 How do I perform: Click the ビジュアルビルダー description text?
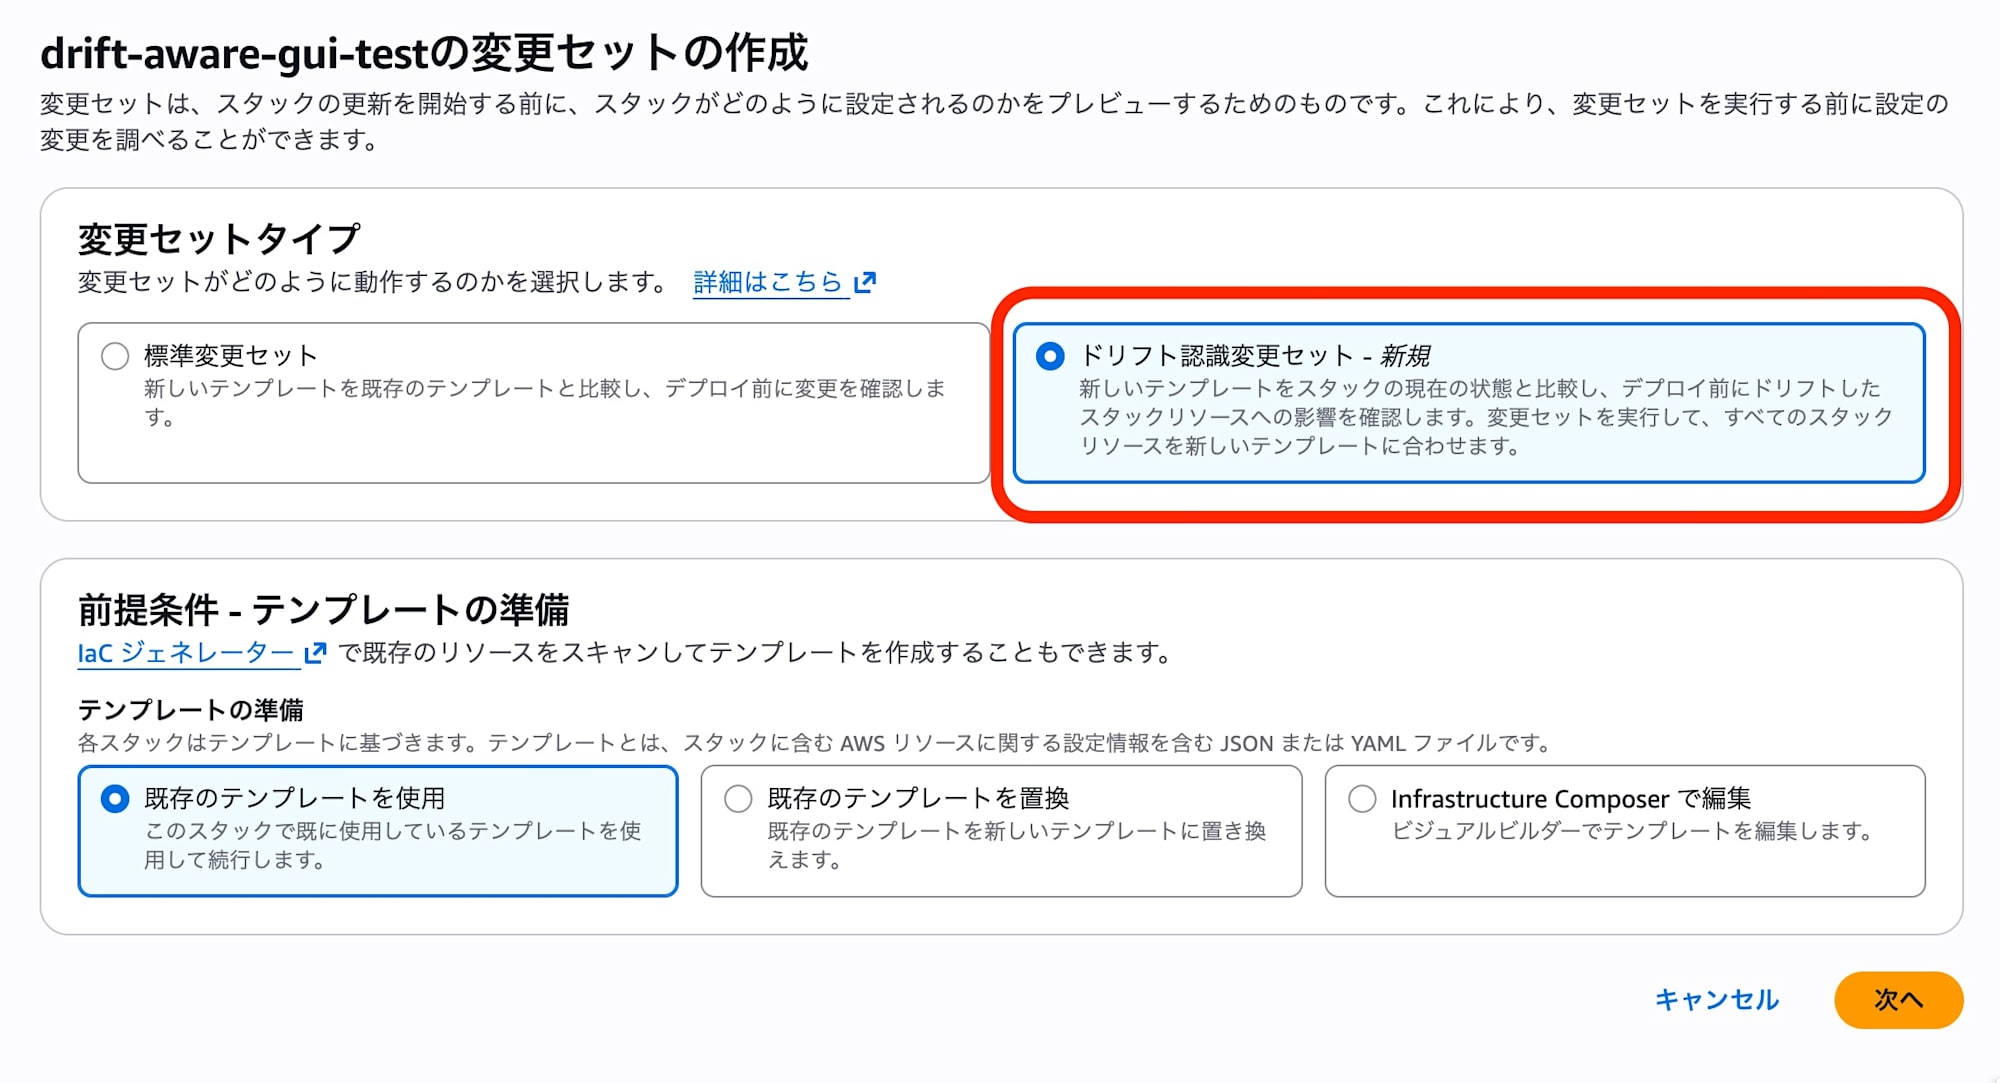(x=1632, y=831)
